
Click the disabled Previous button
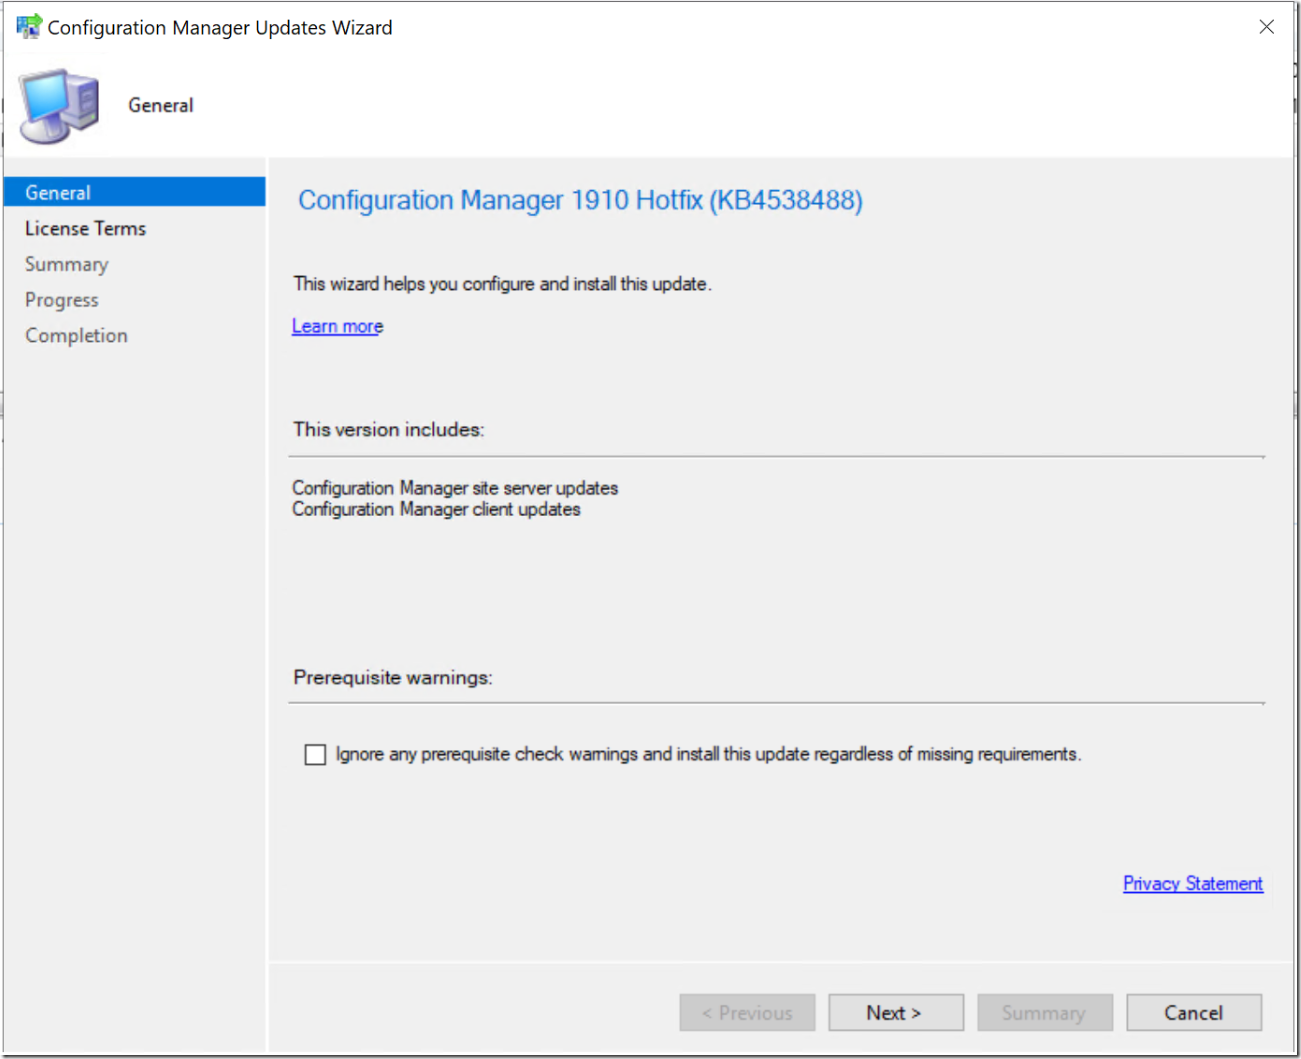pyautogui.click(x=747, y=1012)
